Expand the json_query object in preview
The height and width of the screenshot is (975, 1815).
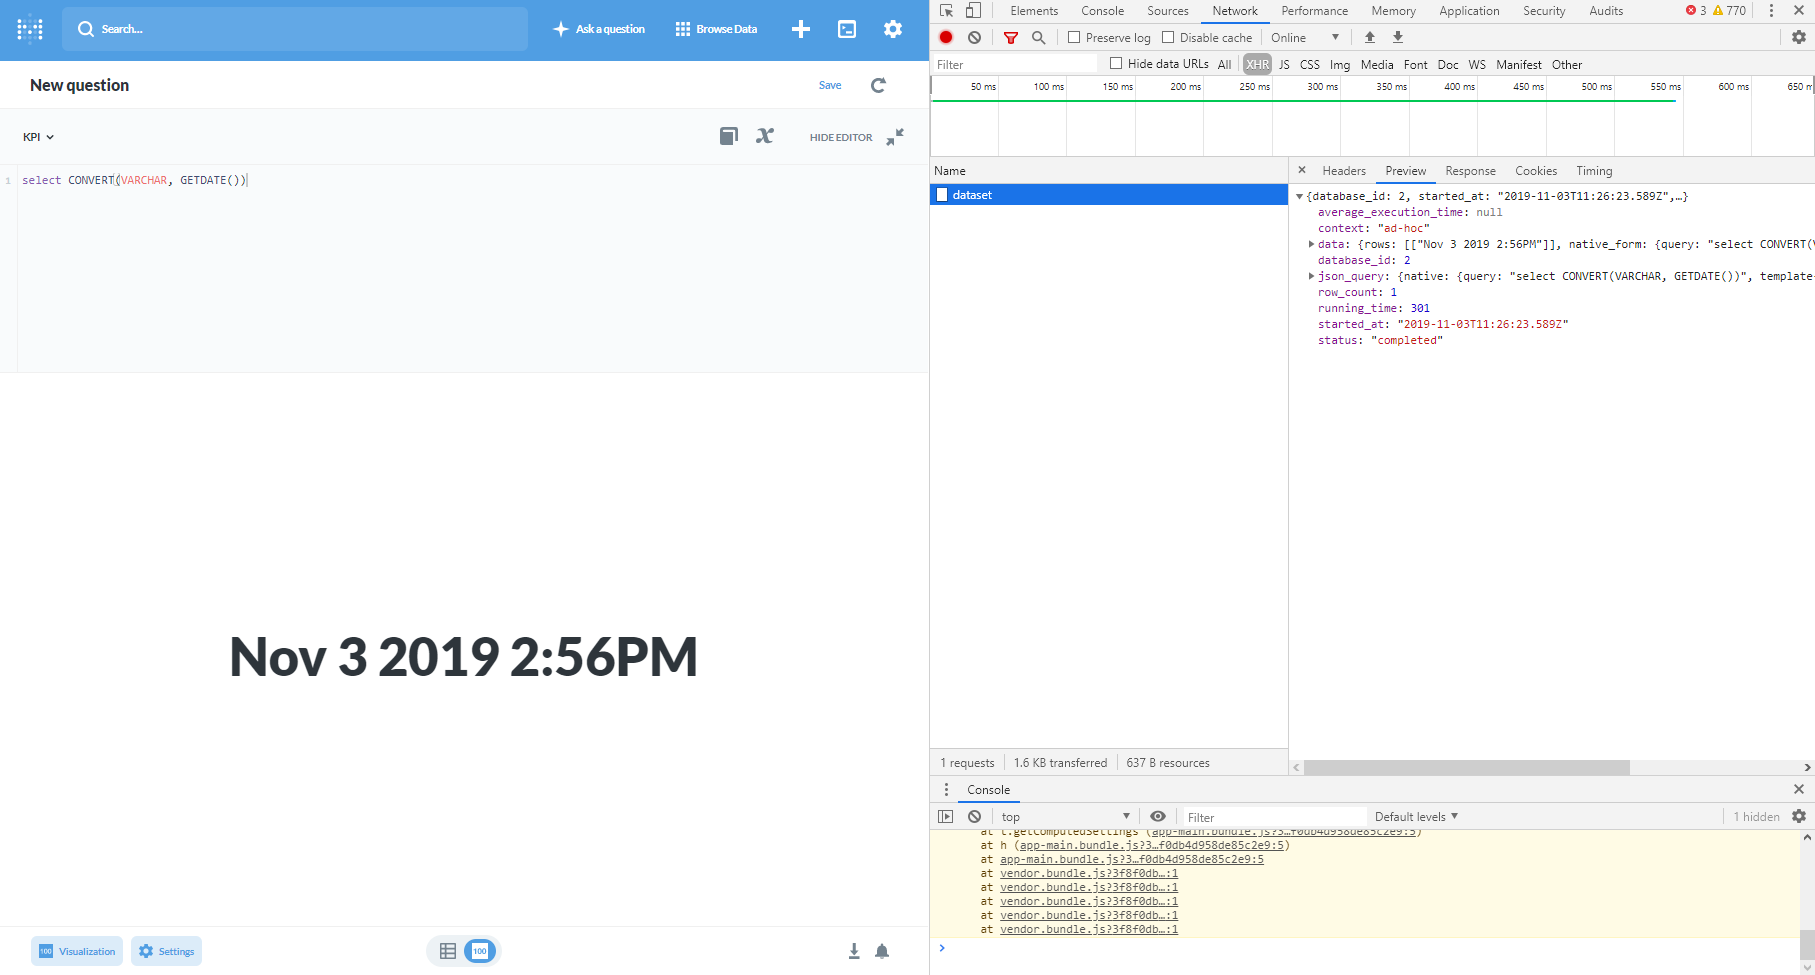[1311, 276]
